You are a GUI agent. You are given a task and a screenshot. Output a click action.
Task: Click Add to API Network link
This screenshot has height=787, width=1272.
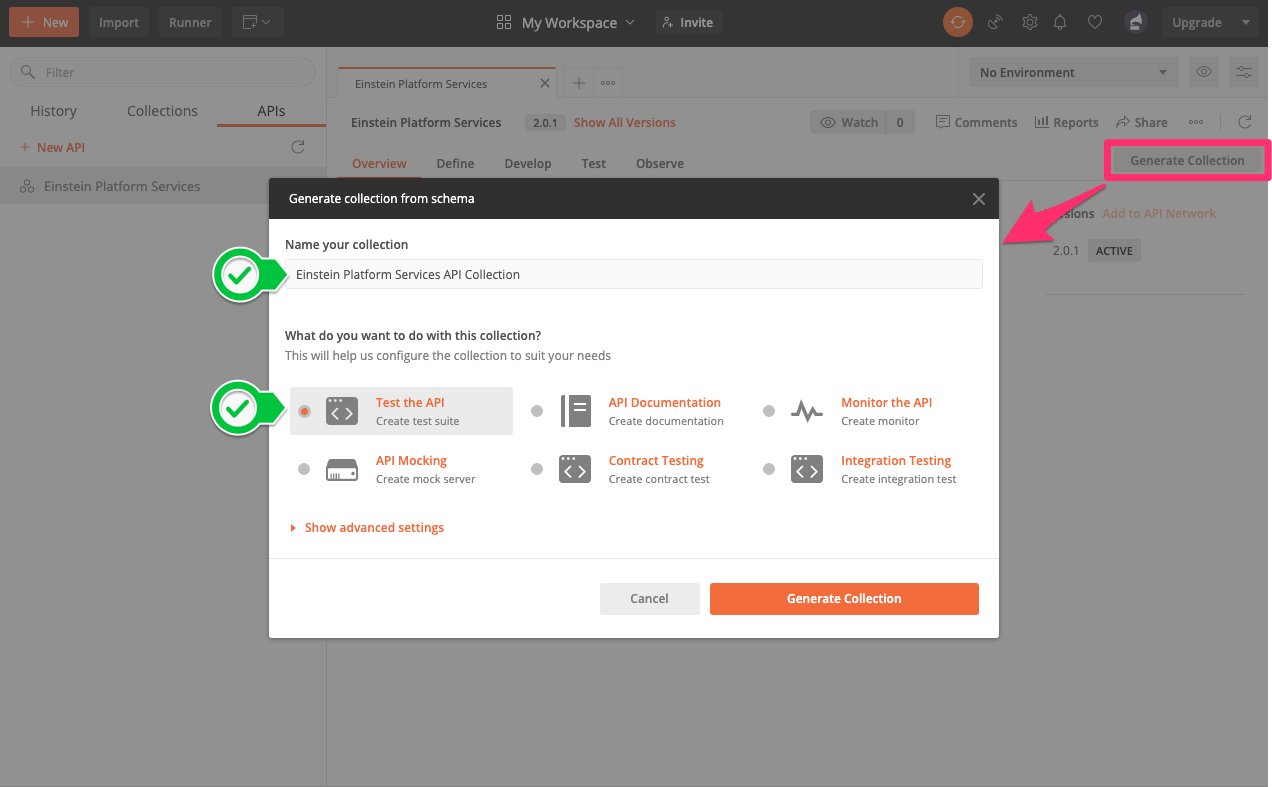tap(1159, 213)
